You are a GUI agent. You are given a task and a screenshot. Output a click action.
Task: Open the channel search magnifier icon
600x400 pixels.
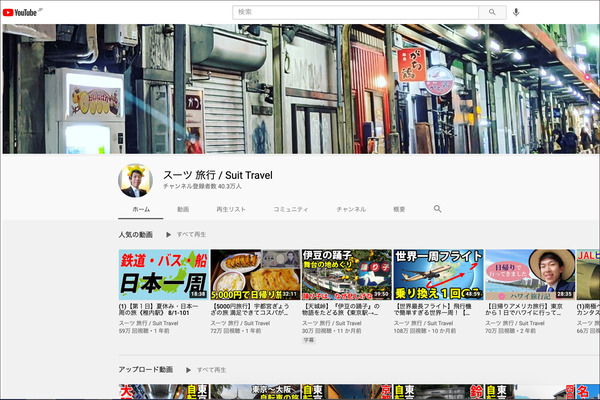coord(437,209)
